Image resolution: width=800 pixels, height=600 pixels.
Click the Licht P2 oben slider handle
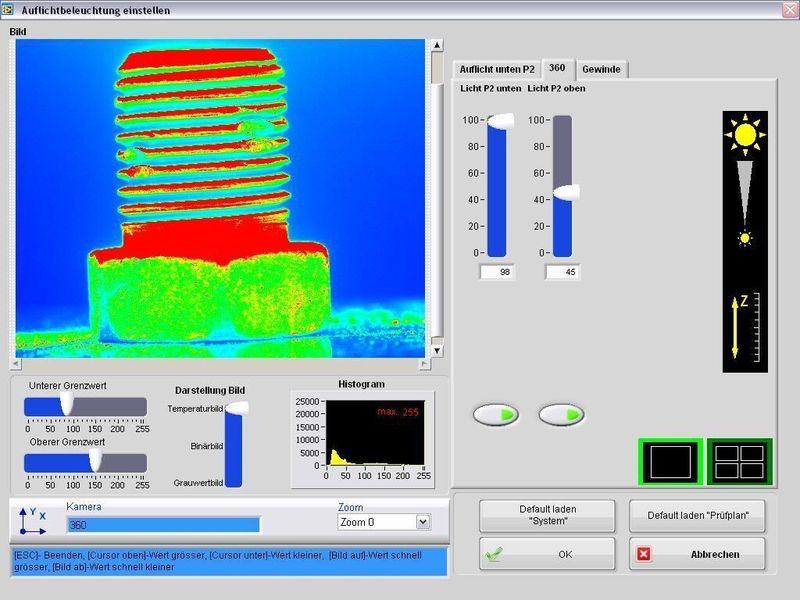click(x=564, y=191)
